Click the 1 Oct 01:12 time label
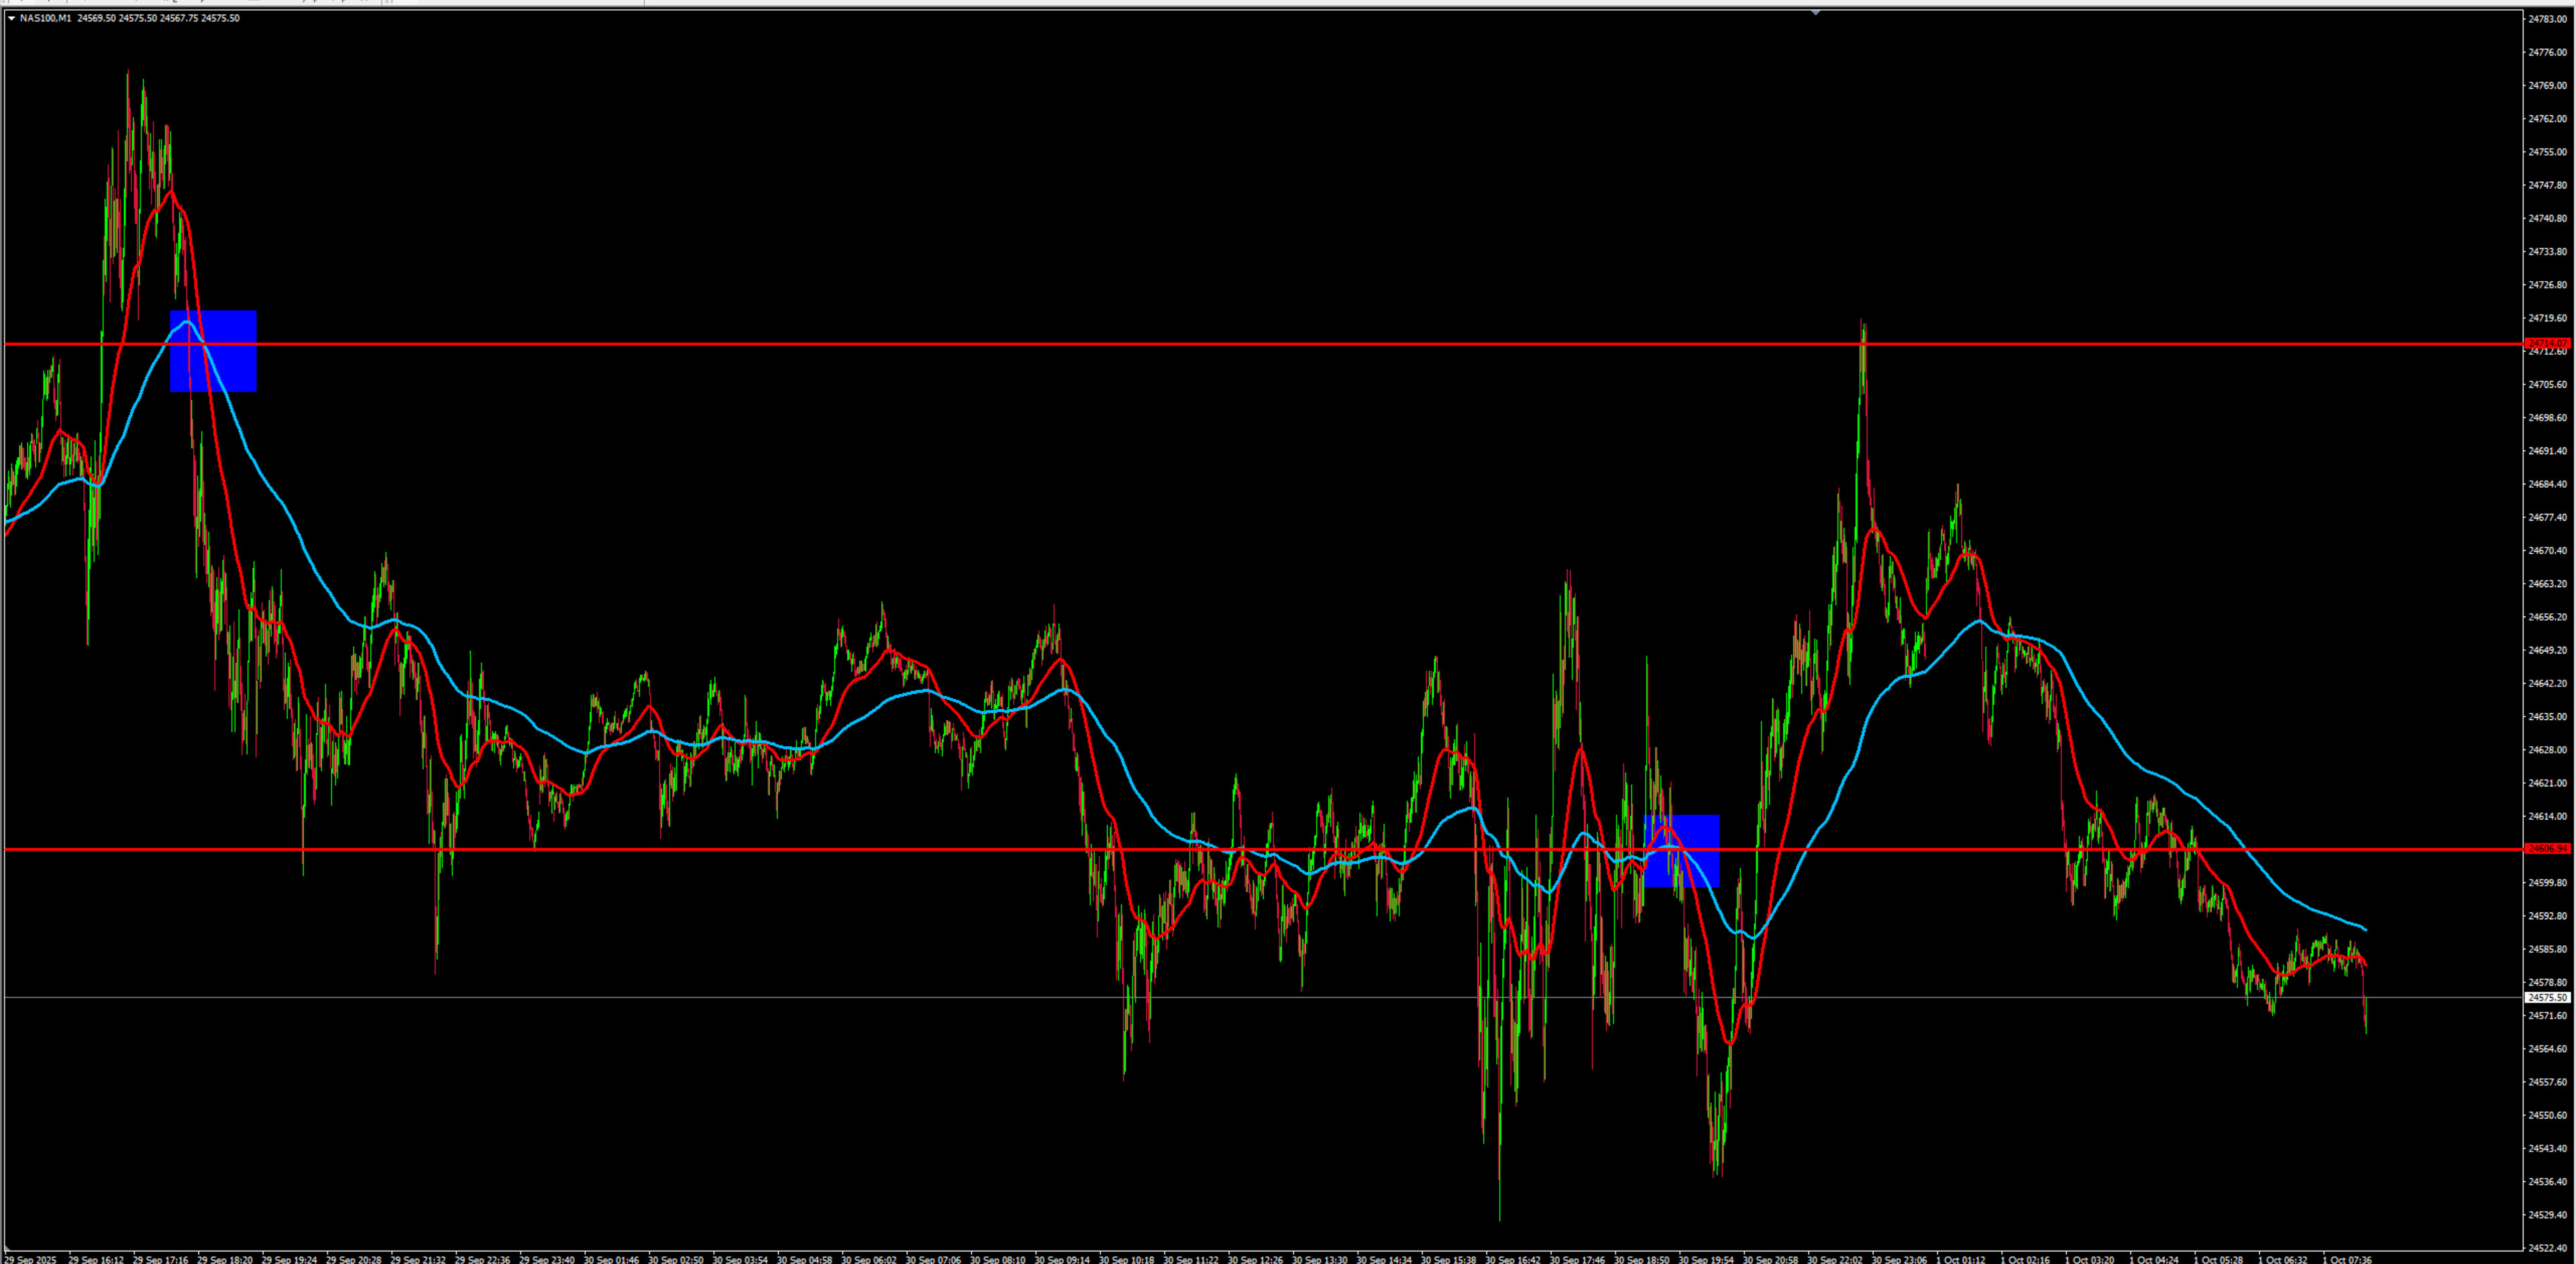This screenshot has height=1264, width=2576. [x=1961, y=1259]
